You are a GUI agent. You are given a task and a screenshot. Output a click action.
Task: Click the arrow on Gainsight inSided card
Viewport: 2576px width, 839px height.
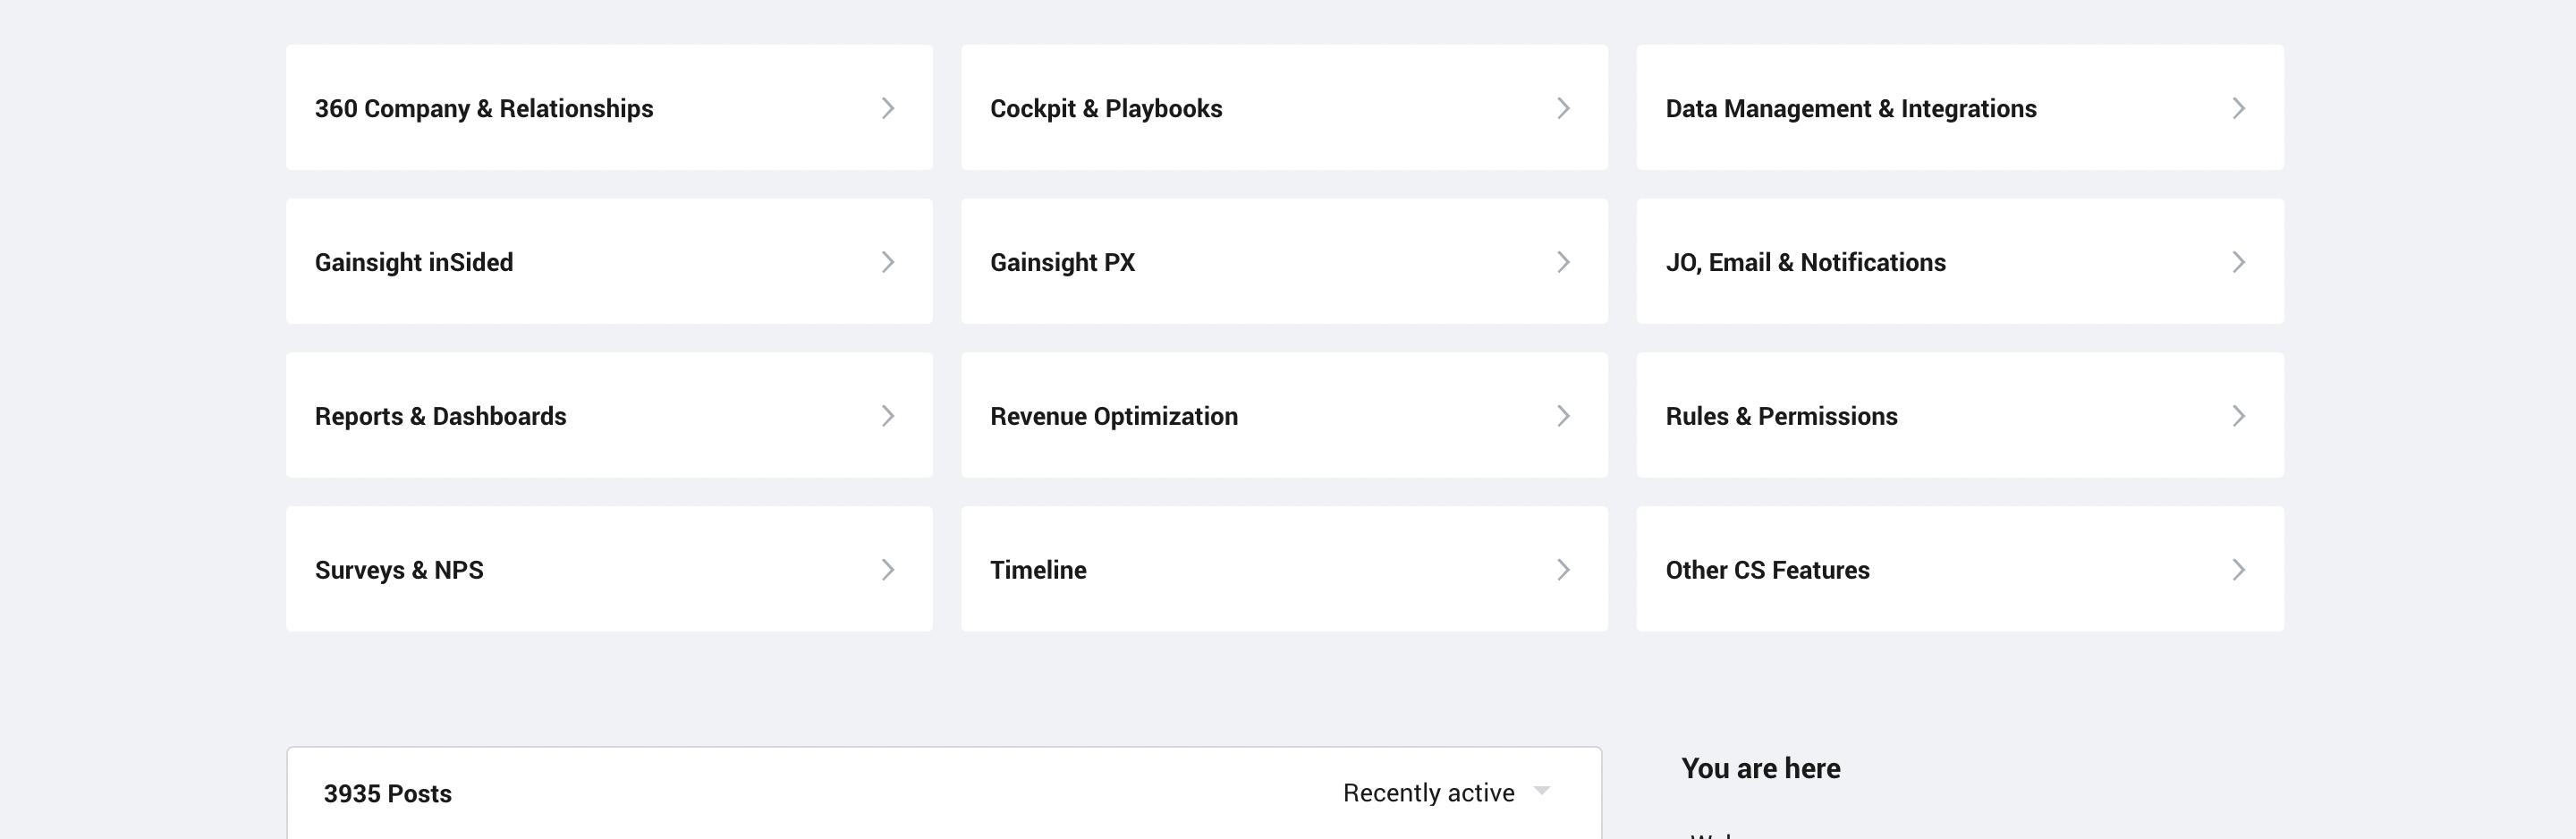tap(888, 262)
